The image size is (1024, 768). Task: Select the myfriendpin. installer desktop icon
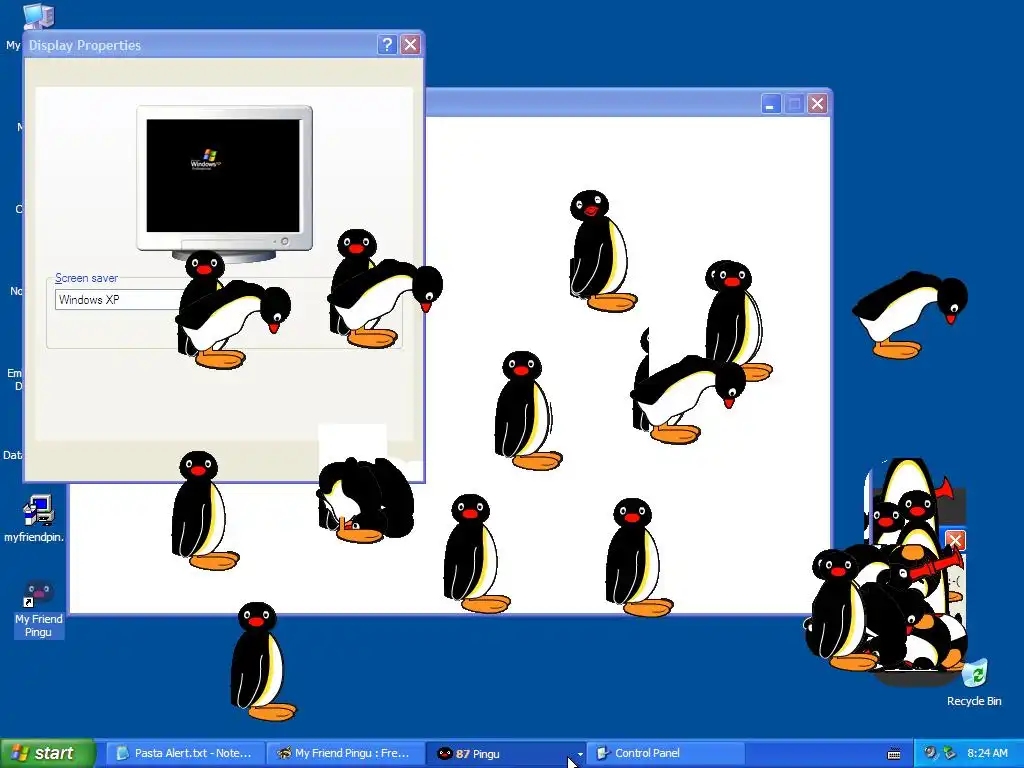coord(36,519)
